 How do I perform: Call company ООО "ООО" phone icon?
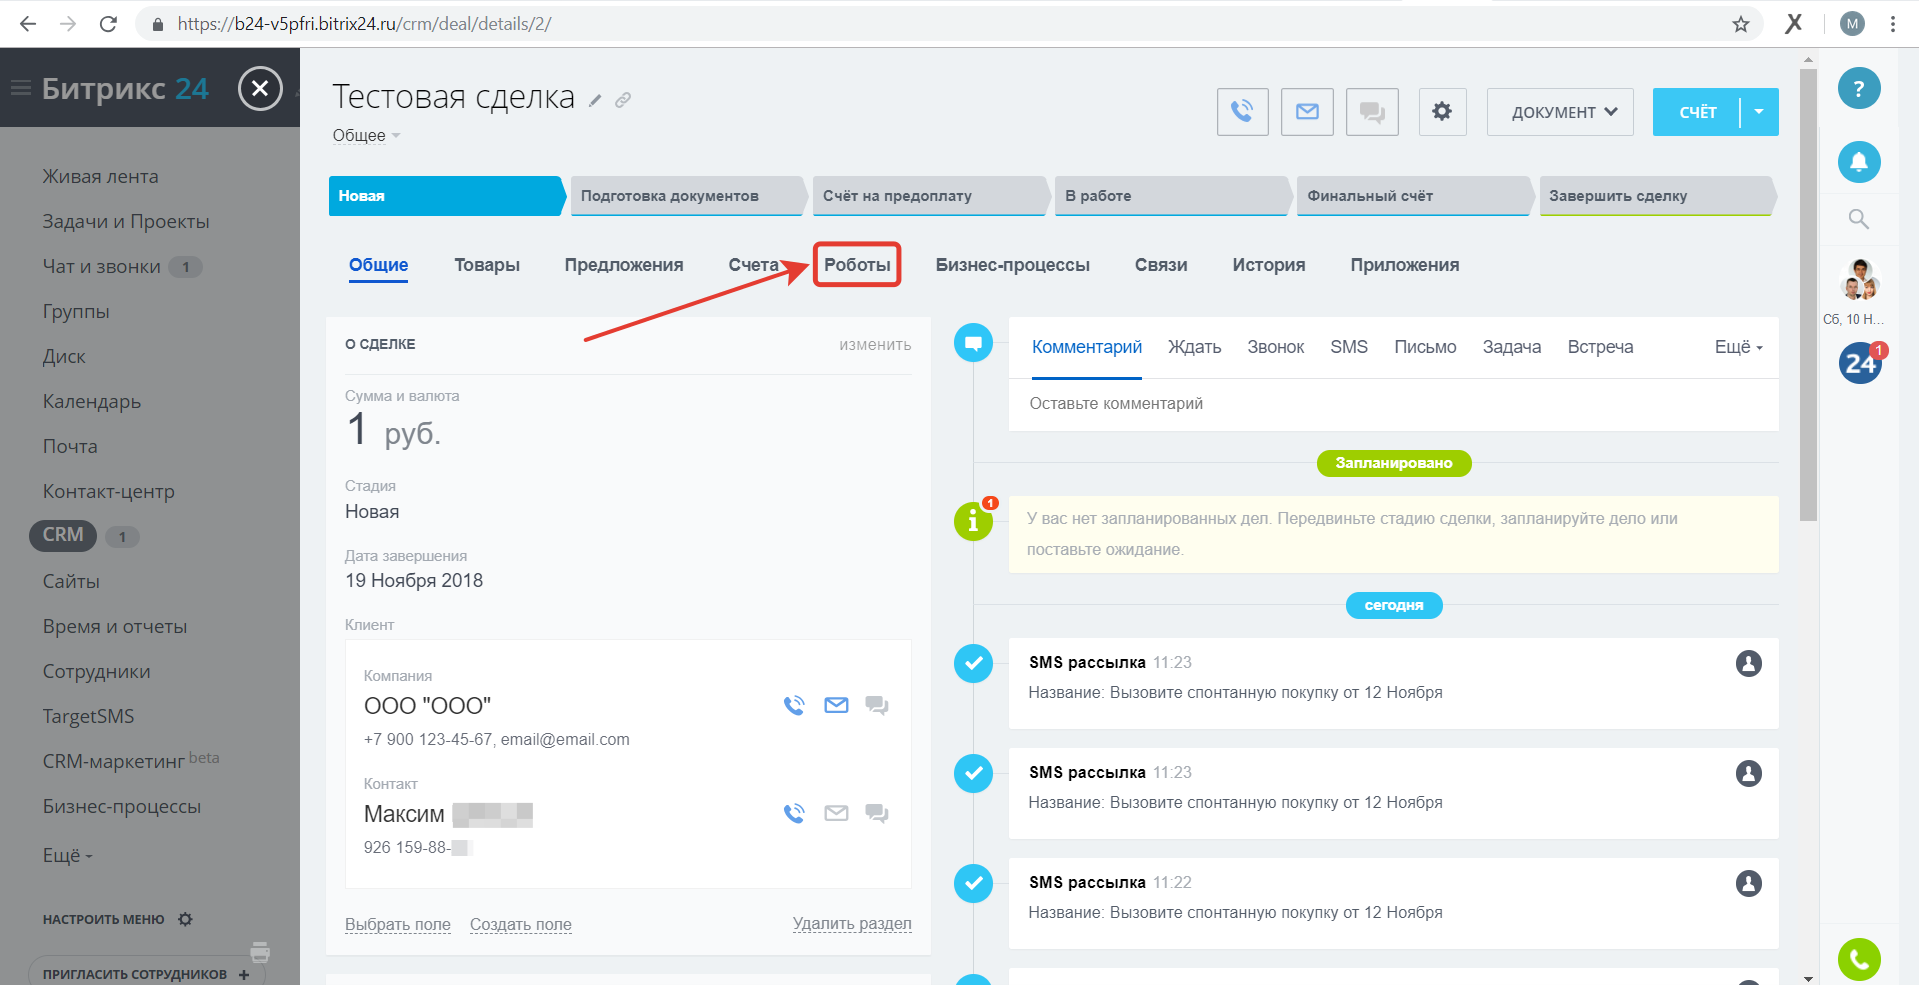[794, 705]
